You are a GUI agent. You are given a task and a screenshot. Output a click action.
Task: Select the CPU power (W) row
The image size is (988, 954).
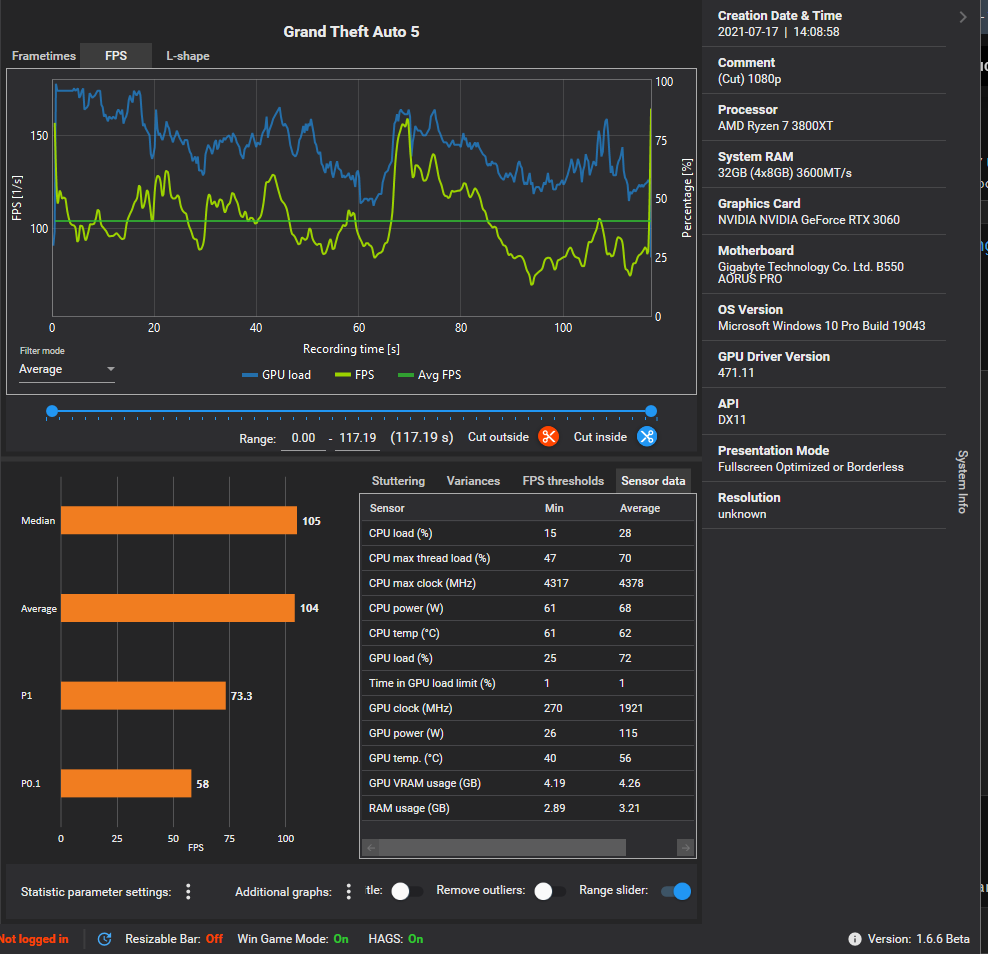(527, 608)
